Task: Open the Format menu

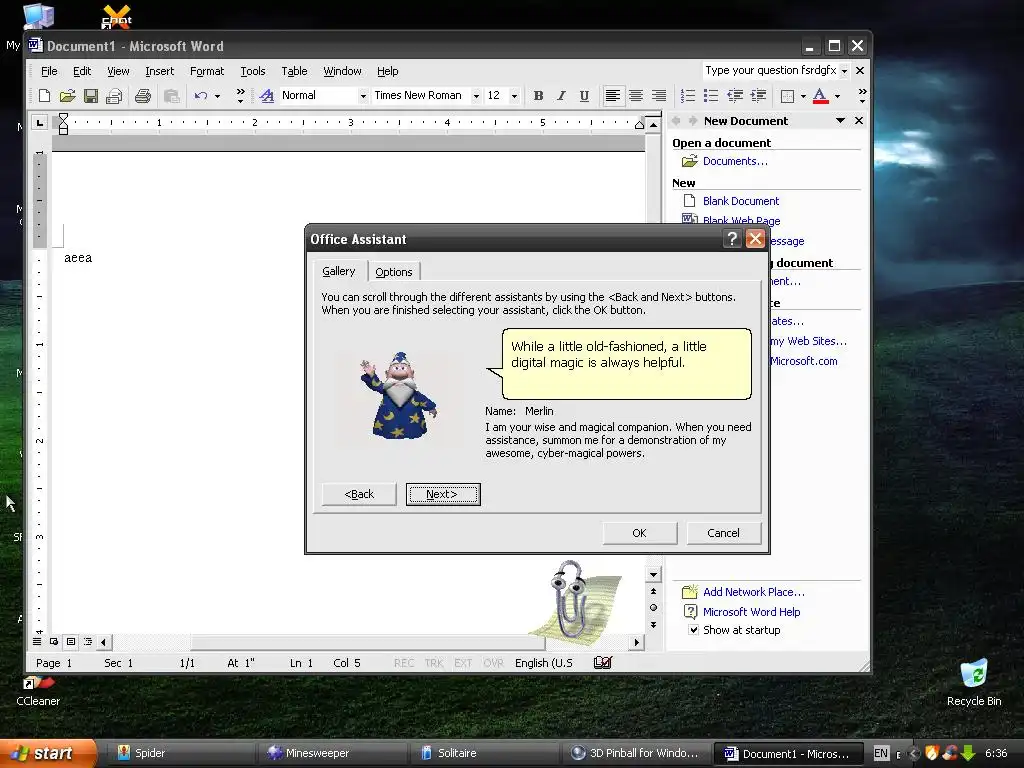Action: pos(207,71)
